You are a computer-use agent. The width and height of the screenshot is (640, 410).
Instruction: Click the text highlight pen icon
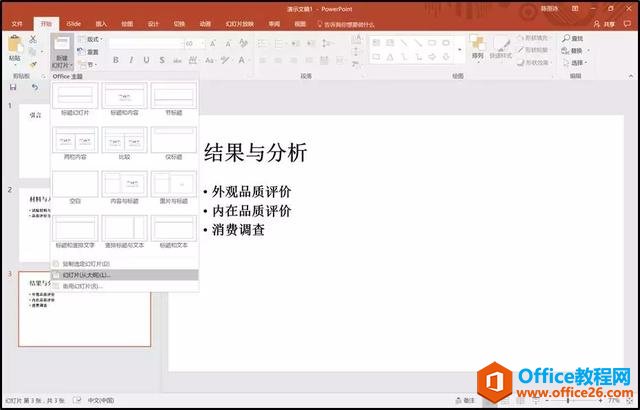pos(225,60)
